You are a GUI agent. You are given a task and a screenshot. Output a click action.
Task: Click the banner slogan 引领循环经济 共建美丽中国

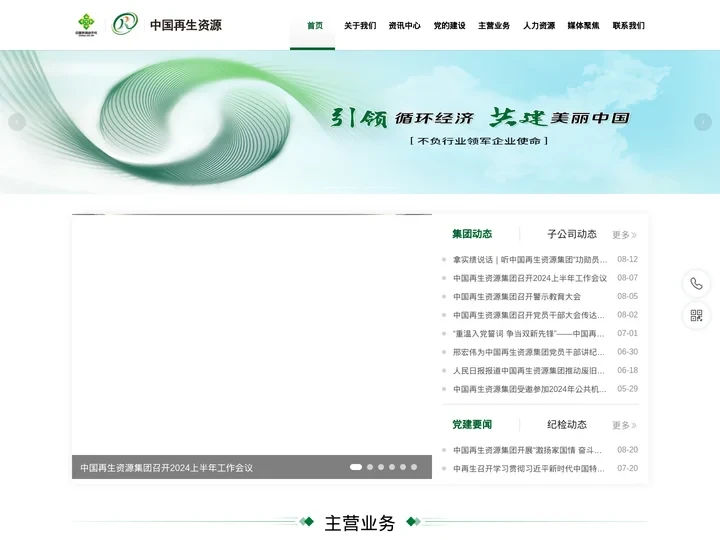click(x=480, y=118)
